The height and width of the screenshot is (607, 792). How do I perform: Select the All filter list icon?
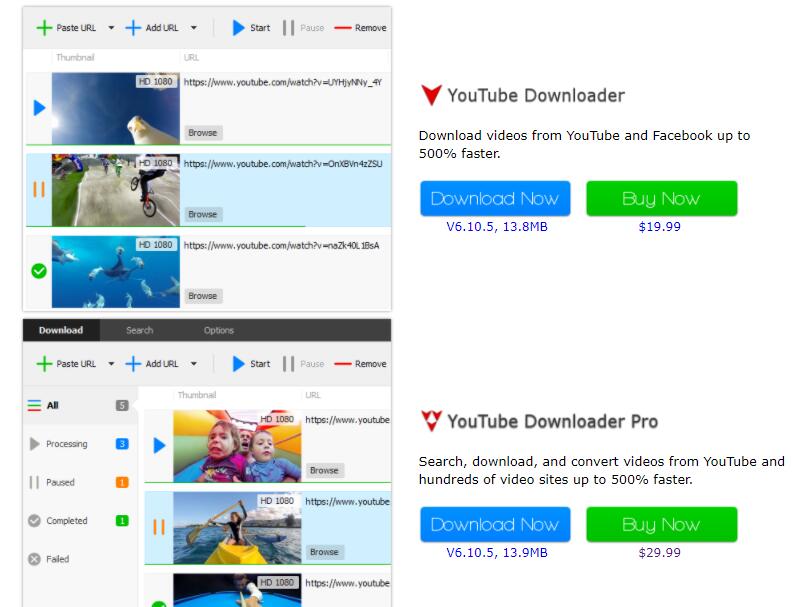[34, 406]
